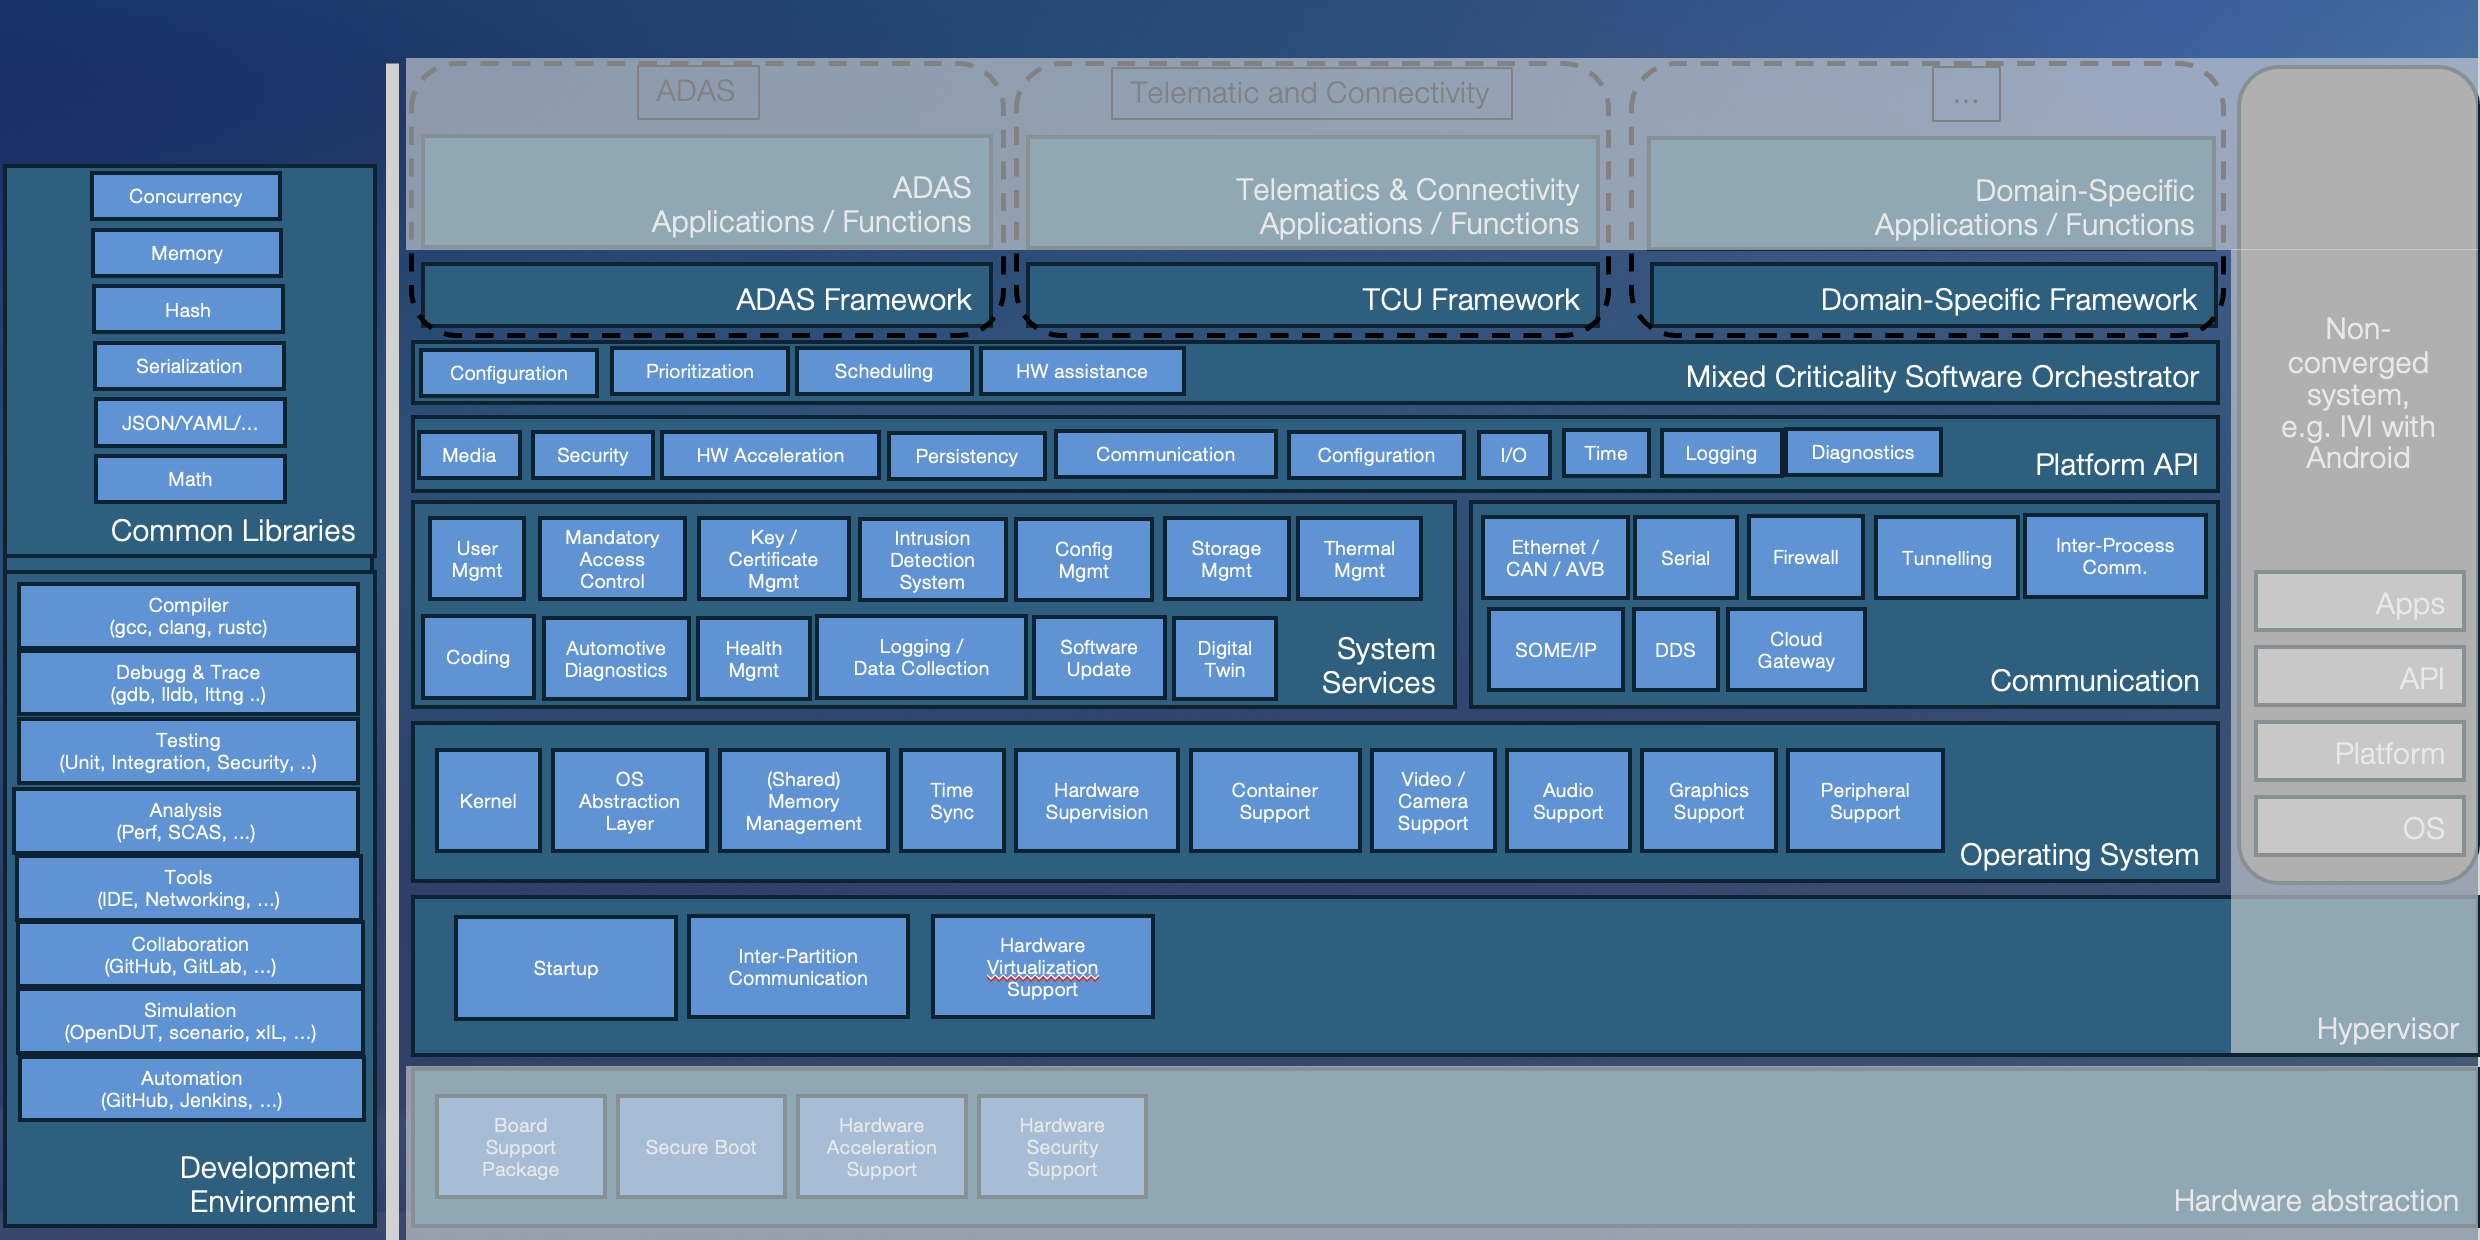
Task: Click the Intrusion Detection System box
Action: pos(931,558)
